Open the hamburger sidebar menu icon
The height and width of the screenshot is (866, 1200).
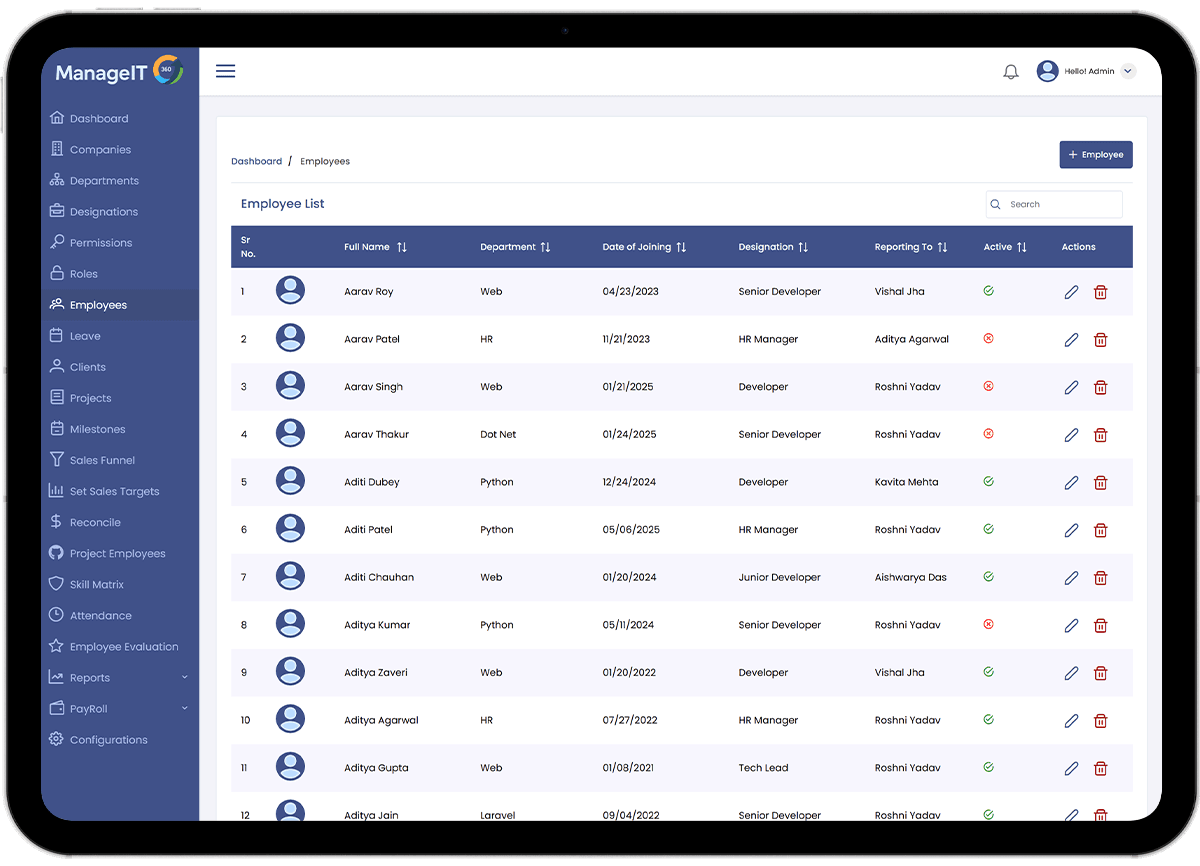point(226,71)
